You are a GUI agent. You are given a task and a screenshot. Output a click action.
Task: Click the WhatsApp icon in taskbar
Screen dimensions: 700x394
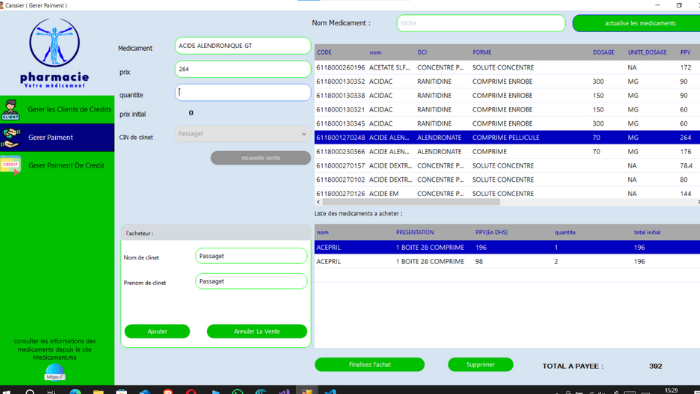tap(238, 391)
